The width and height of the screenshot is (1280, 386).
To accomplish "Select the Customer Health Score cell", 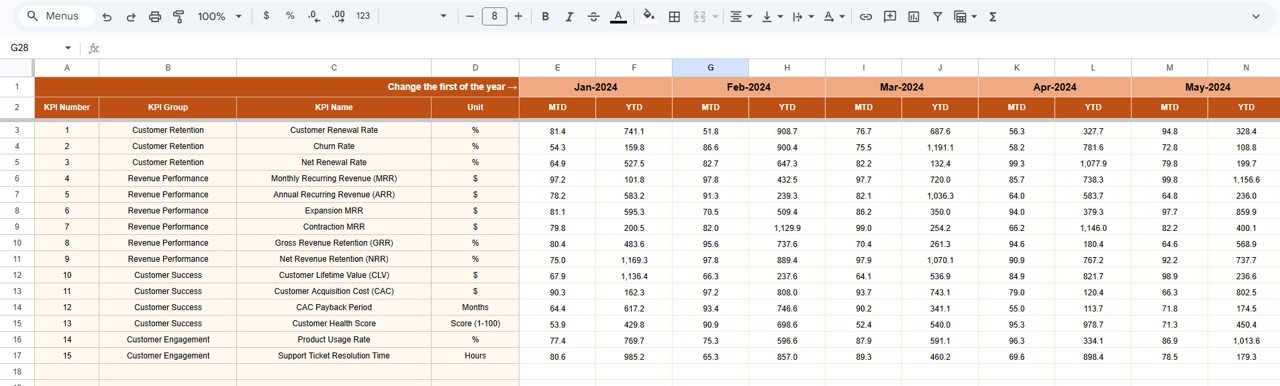I will pyautogui.click(x=334, y=323).
